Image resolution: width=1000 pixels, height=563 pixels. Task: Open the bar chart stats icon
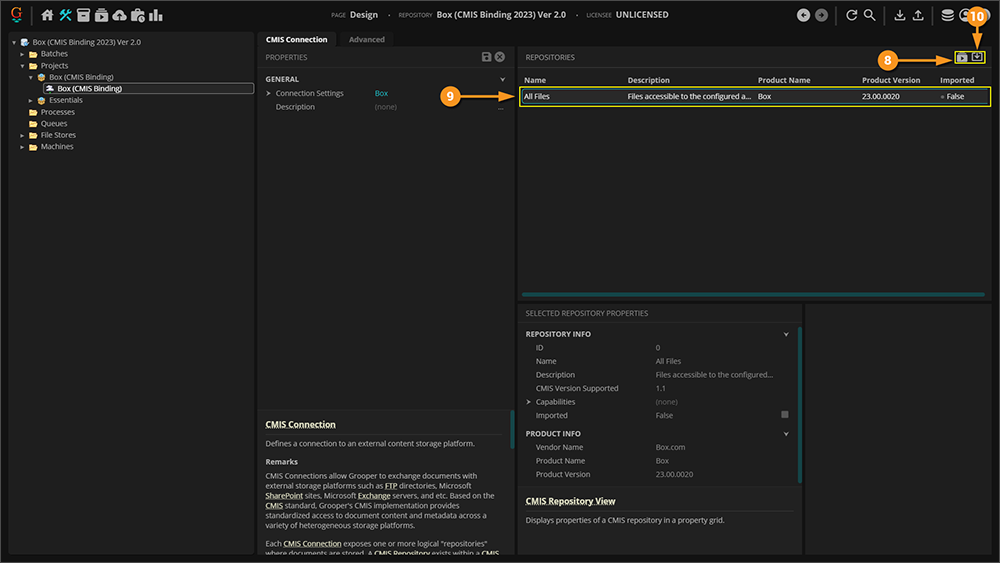point(155,15)
